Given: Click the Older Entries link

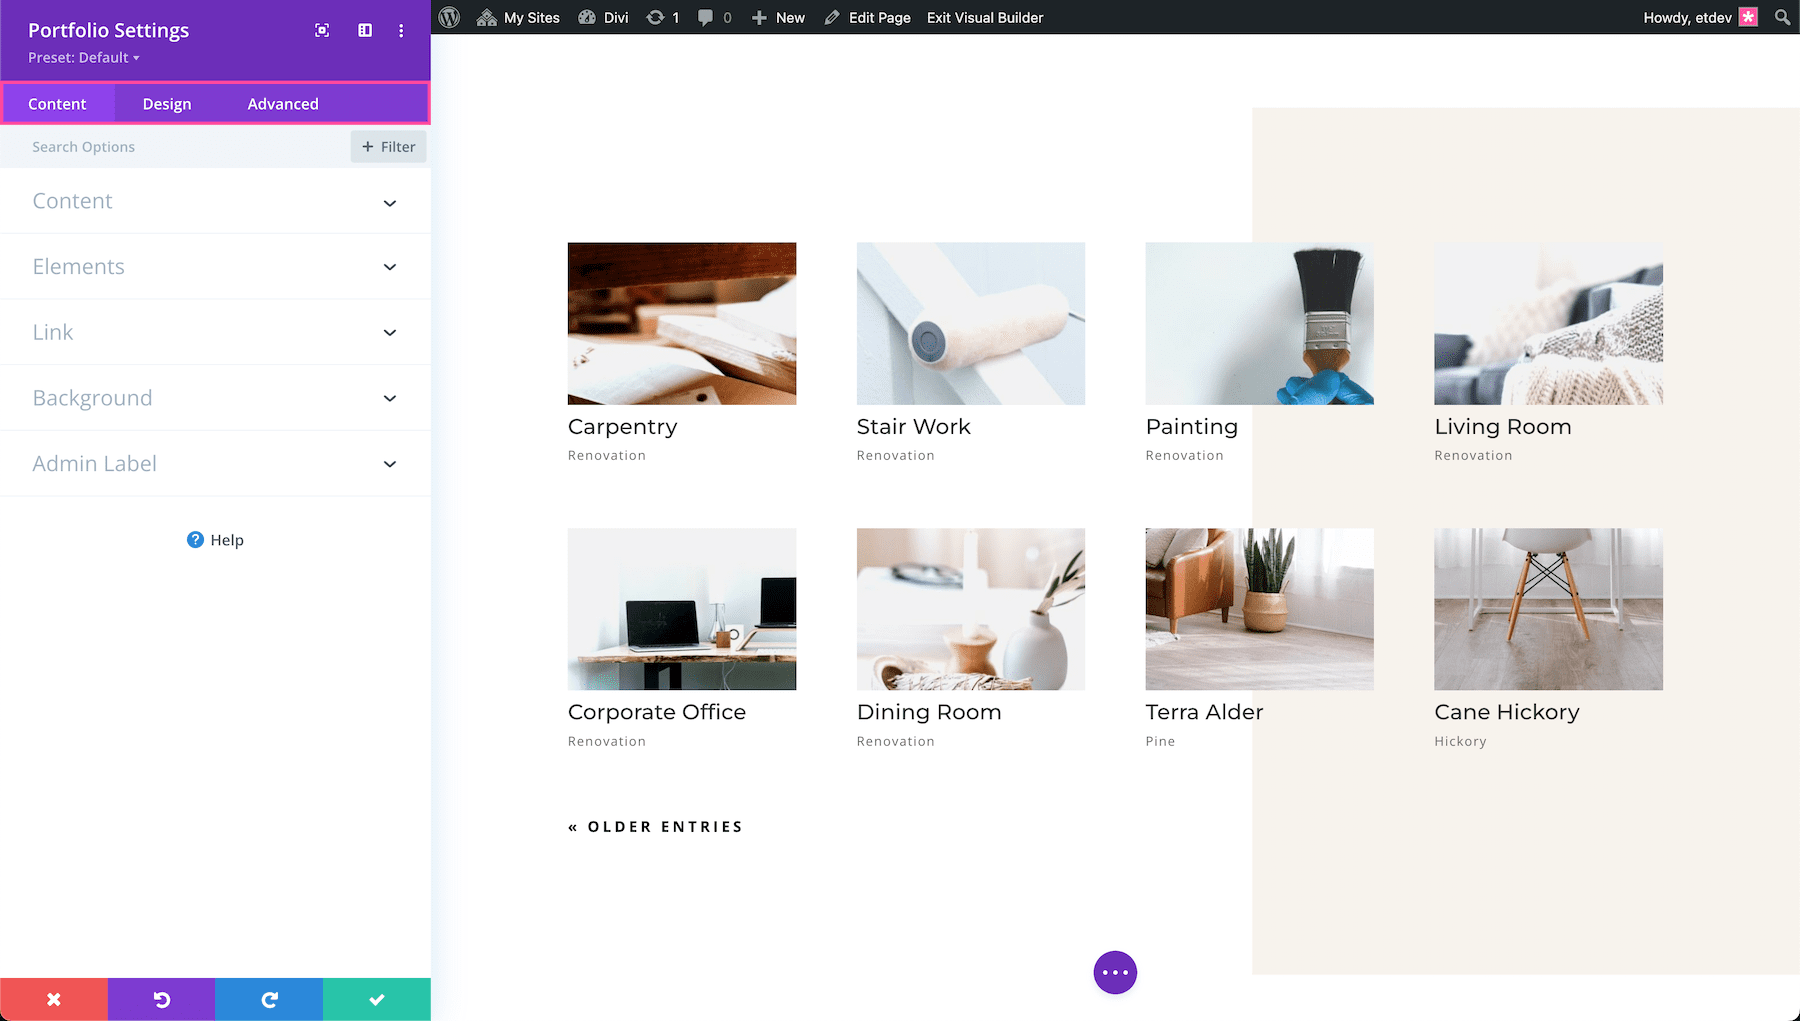Looking at the screenshot, I should tap(655, 826).
